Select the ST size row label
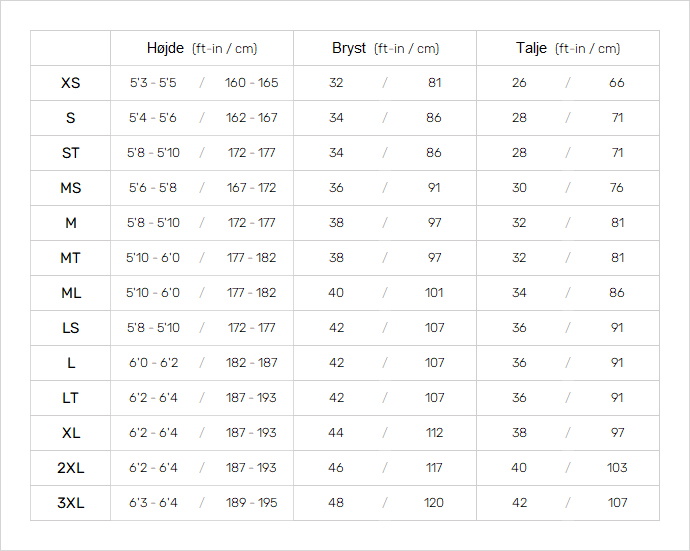 tap(70, 153)
